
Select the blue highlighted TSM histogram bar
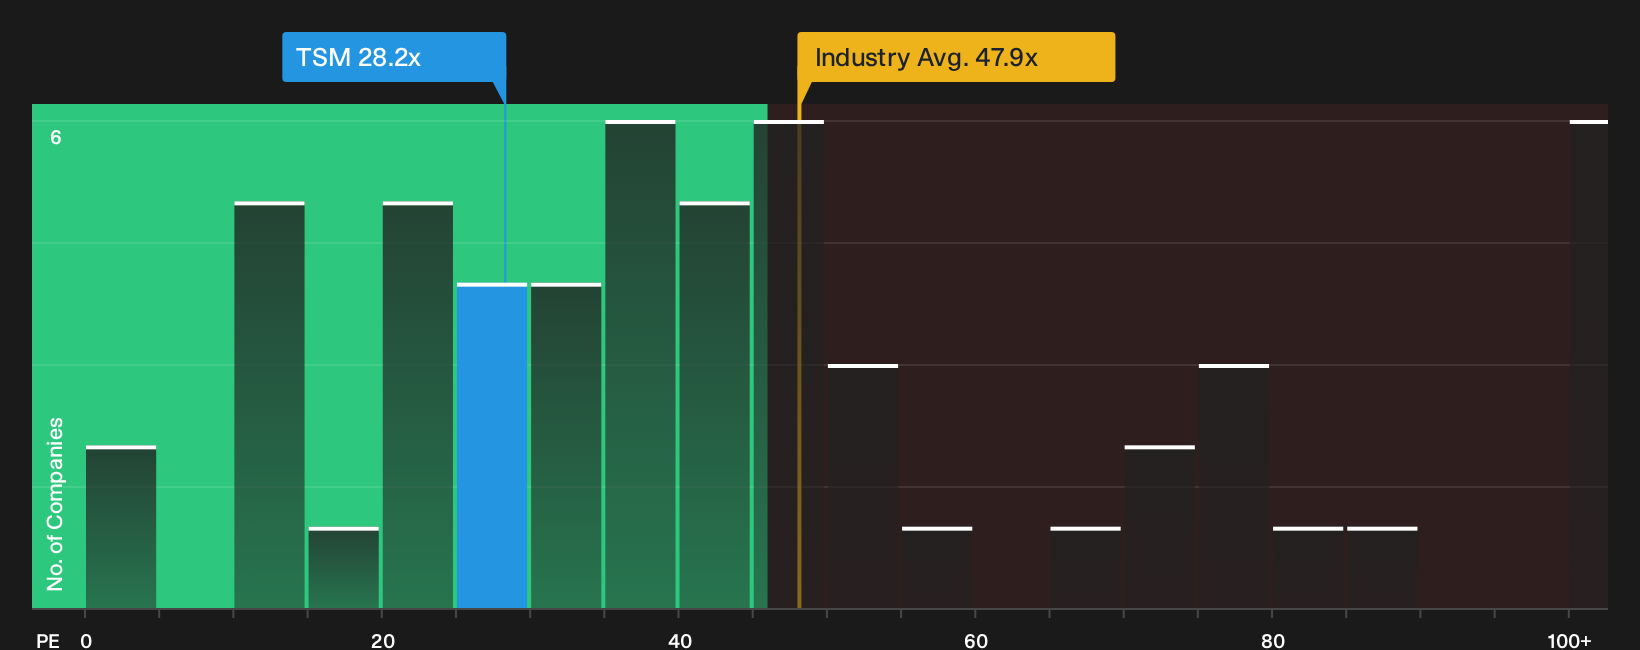492,446
